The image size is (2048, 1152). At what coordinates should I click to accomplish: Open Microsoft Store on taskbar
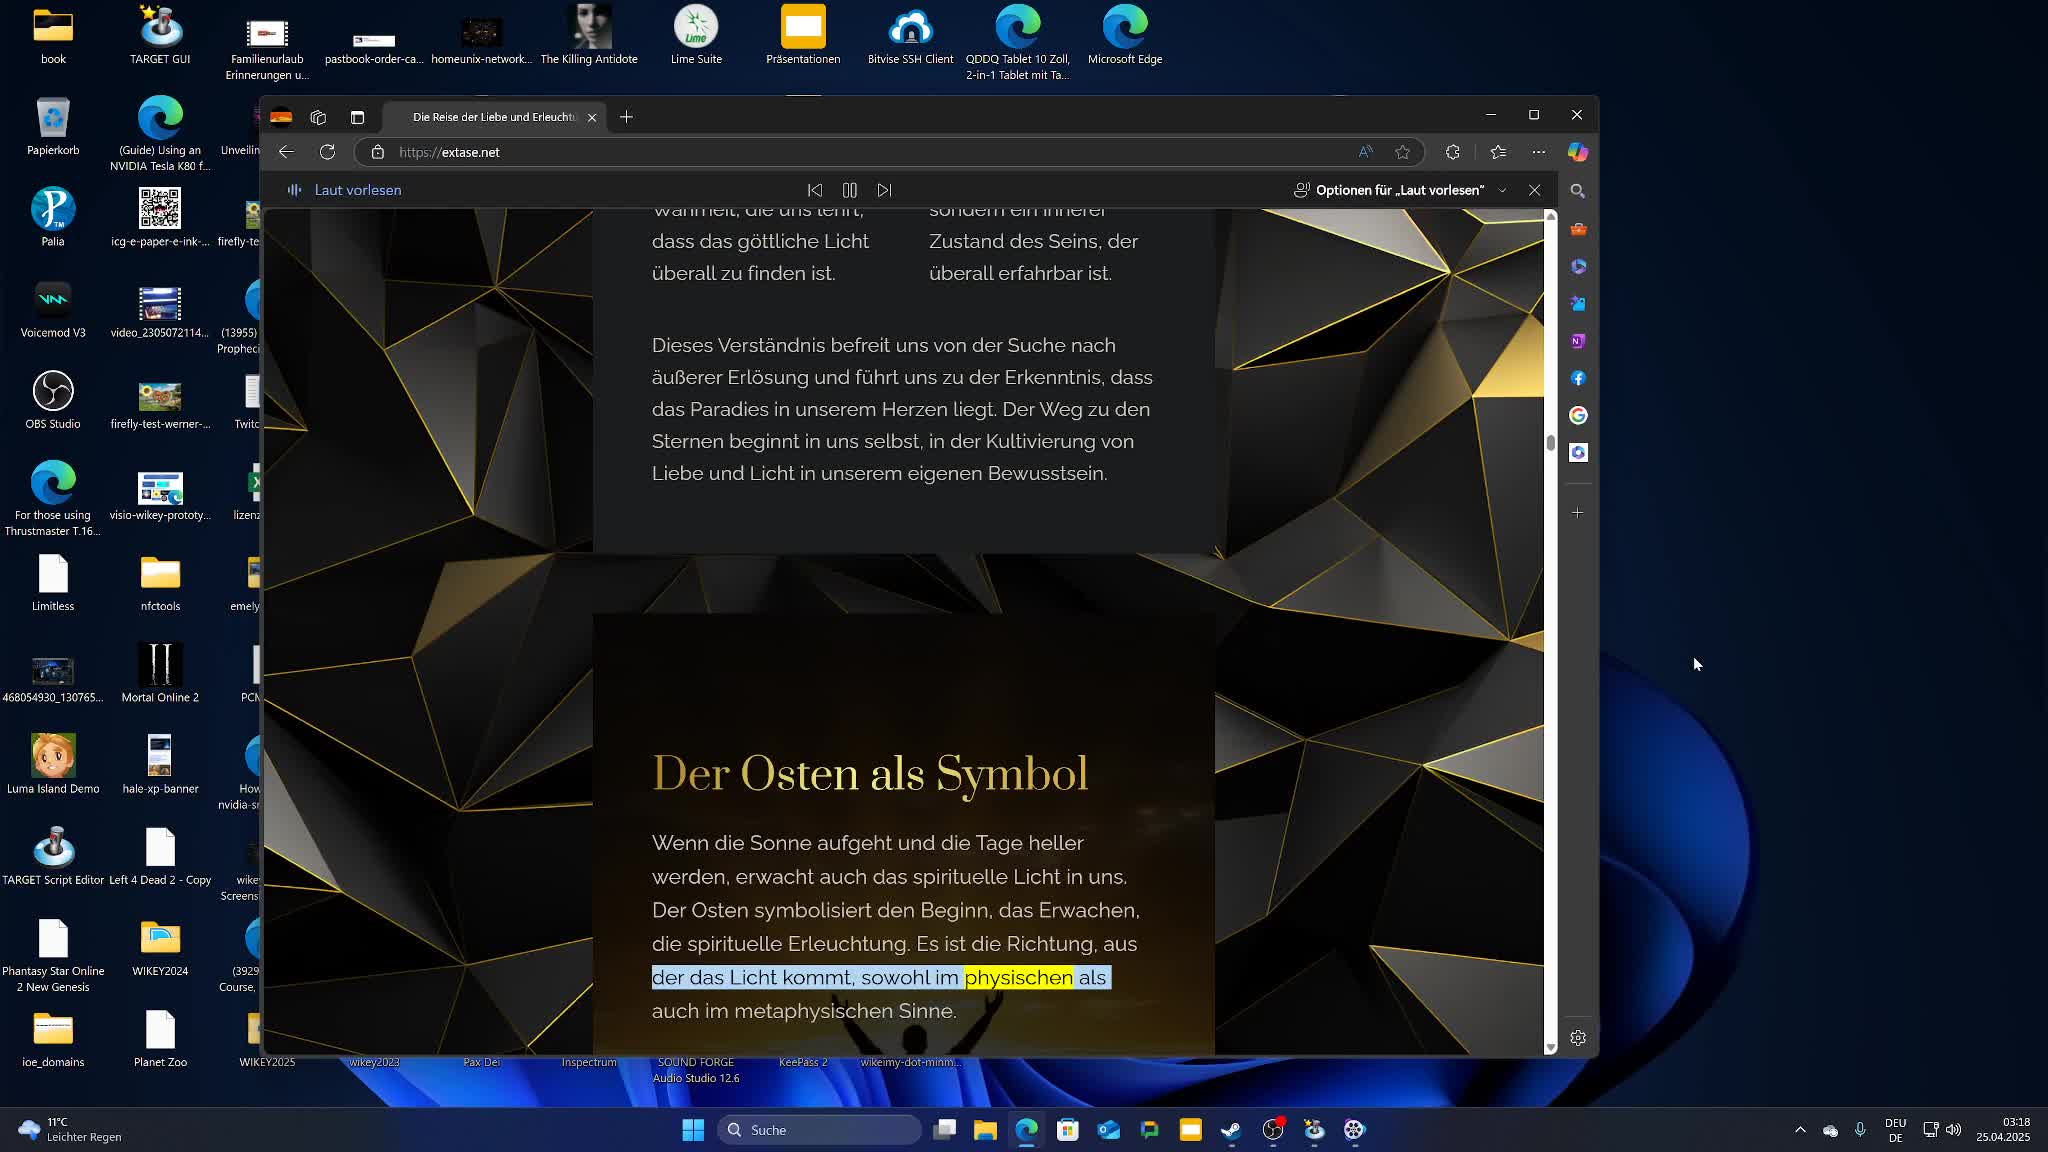pos(1068,1130)
